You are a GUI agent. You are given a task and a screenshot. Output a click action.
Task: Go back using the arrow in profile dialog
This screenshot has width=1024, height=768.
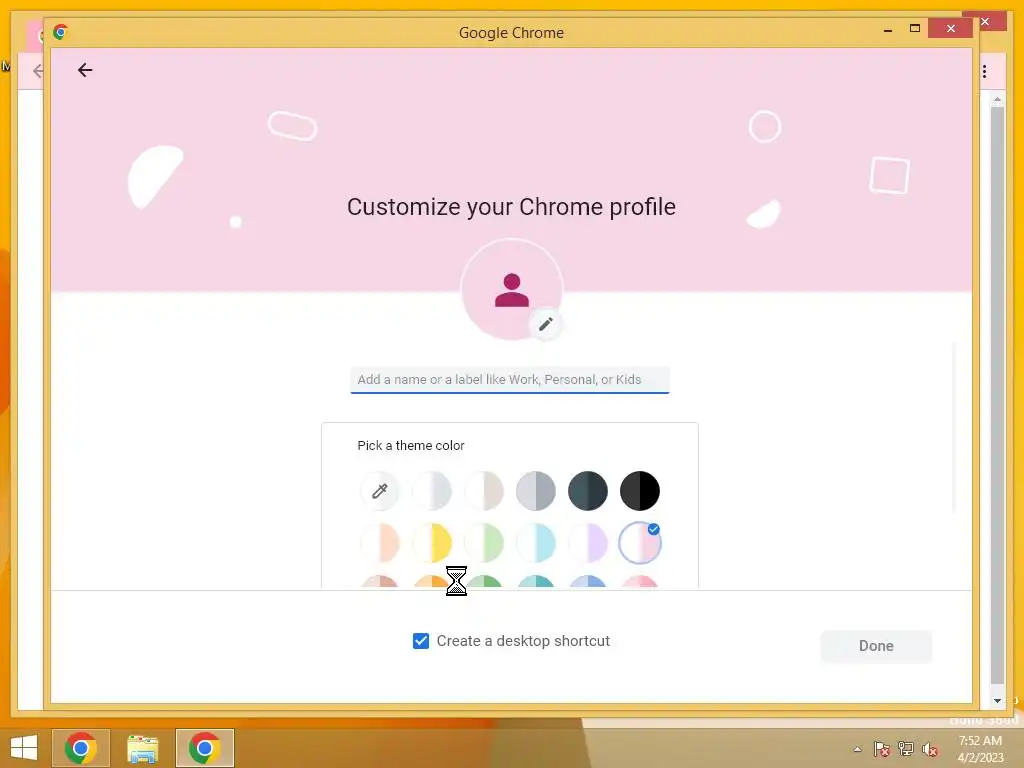point(85,70)
